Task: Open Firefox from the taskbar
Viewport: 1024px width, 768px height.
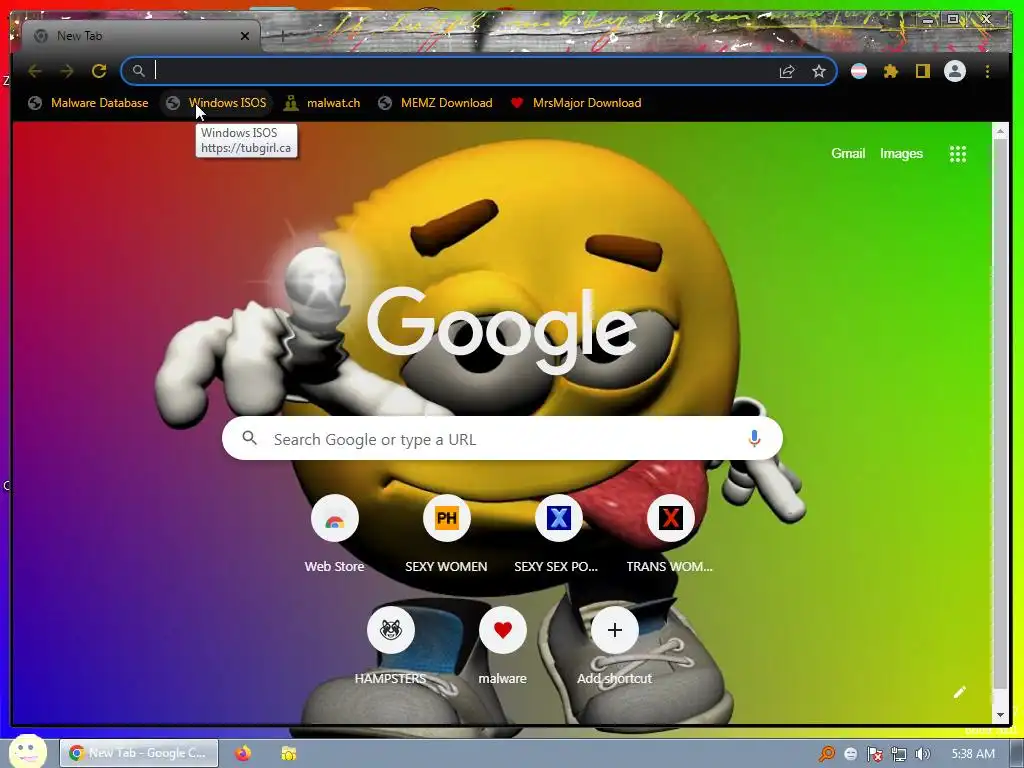Action: pos(243,753)
